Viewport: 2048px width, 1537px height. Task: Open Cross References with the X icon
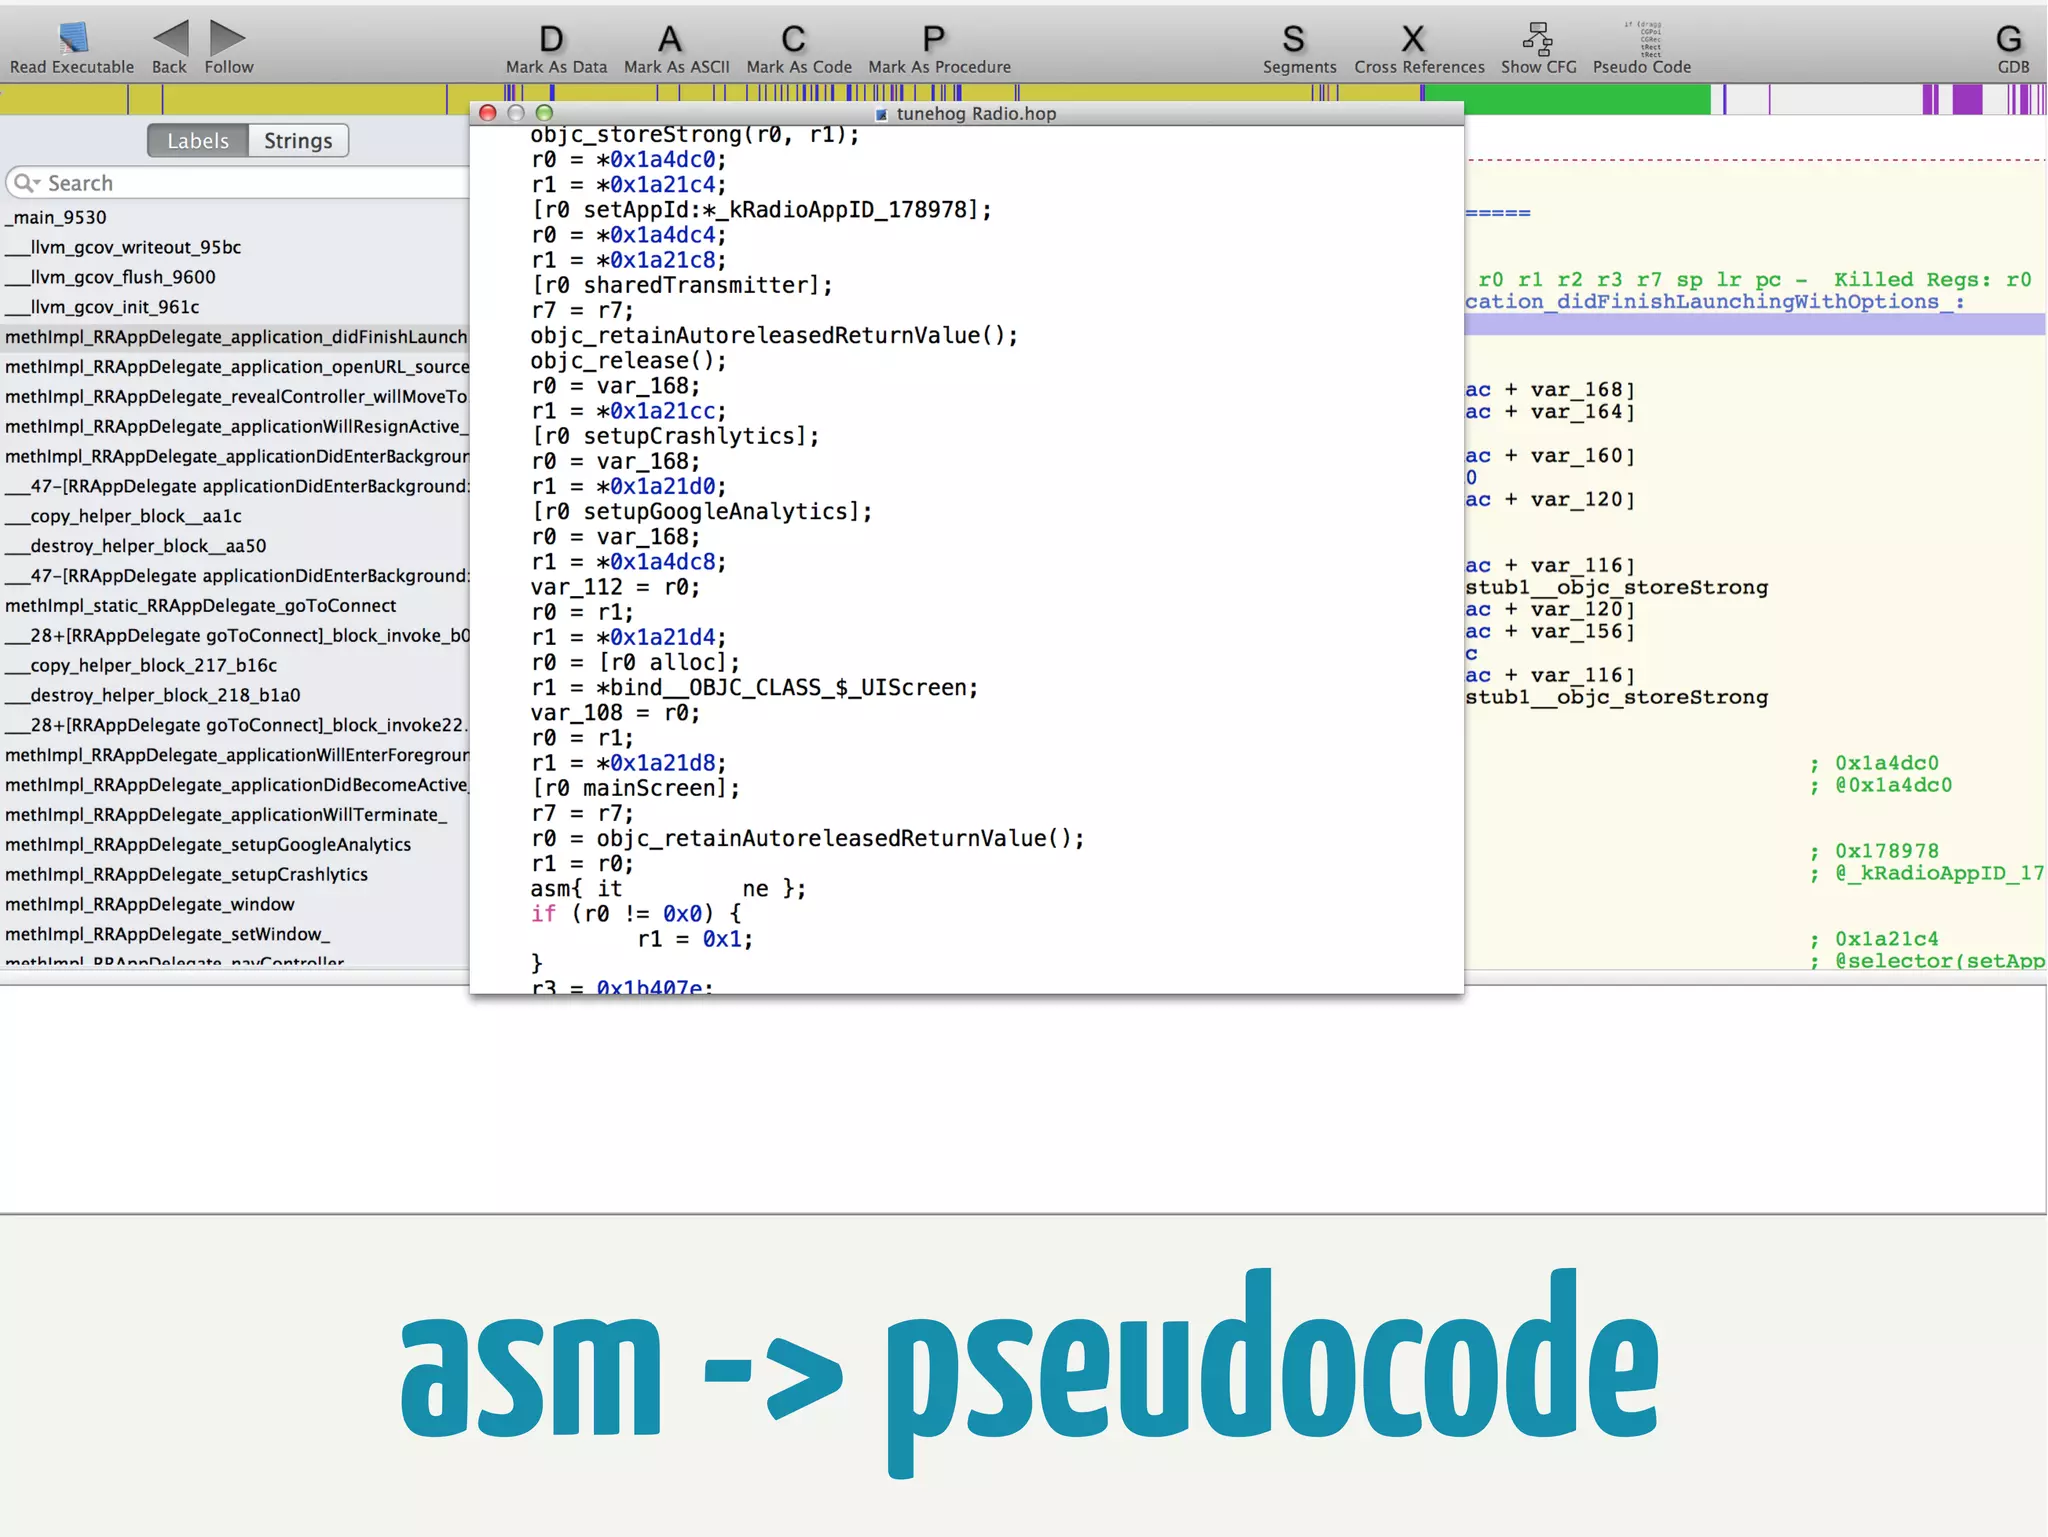[1412, 38]
